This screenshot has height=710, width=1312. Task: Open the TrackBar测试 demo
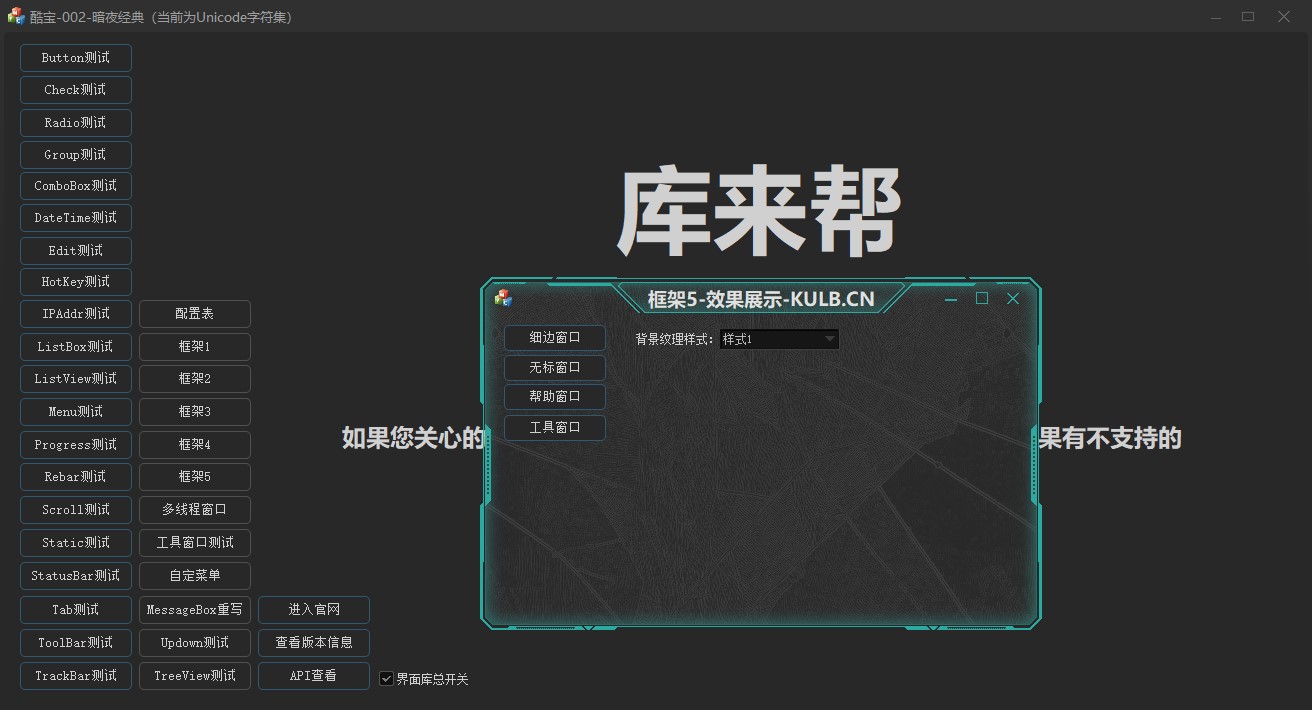(x=76, y=676)
